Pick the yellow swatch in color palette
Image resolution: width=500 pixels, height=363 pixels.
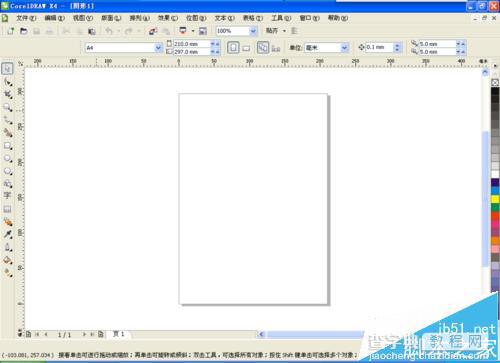[x=495, y=199]
